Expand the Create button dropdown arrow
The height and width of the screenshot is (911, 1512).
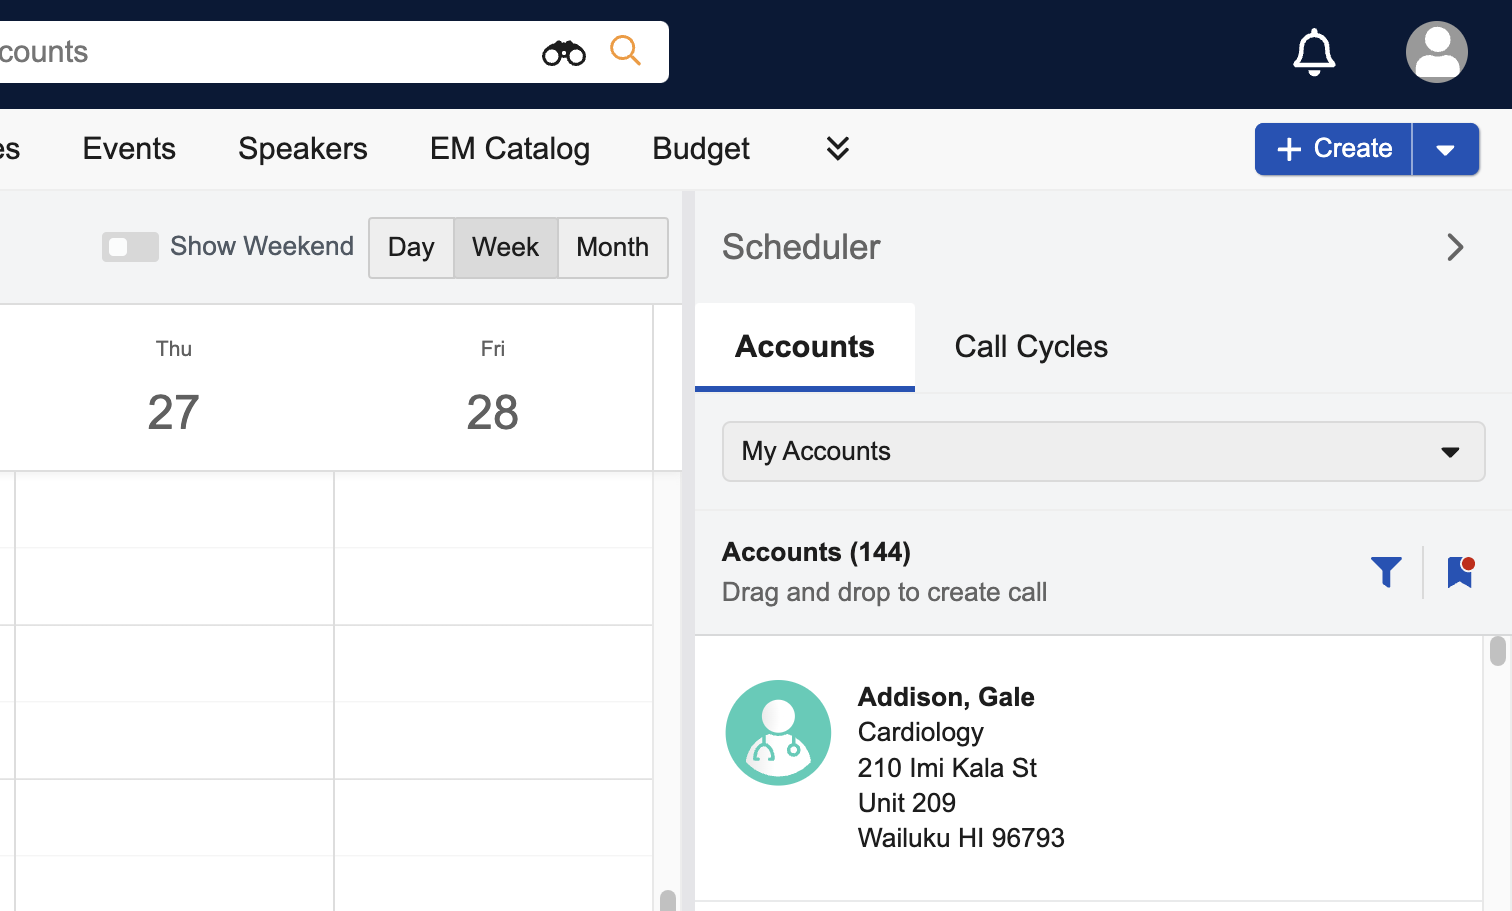tap(1445, 149)
